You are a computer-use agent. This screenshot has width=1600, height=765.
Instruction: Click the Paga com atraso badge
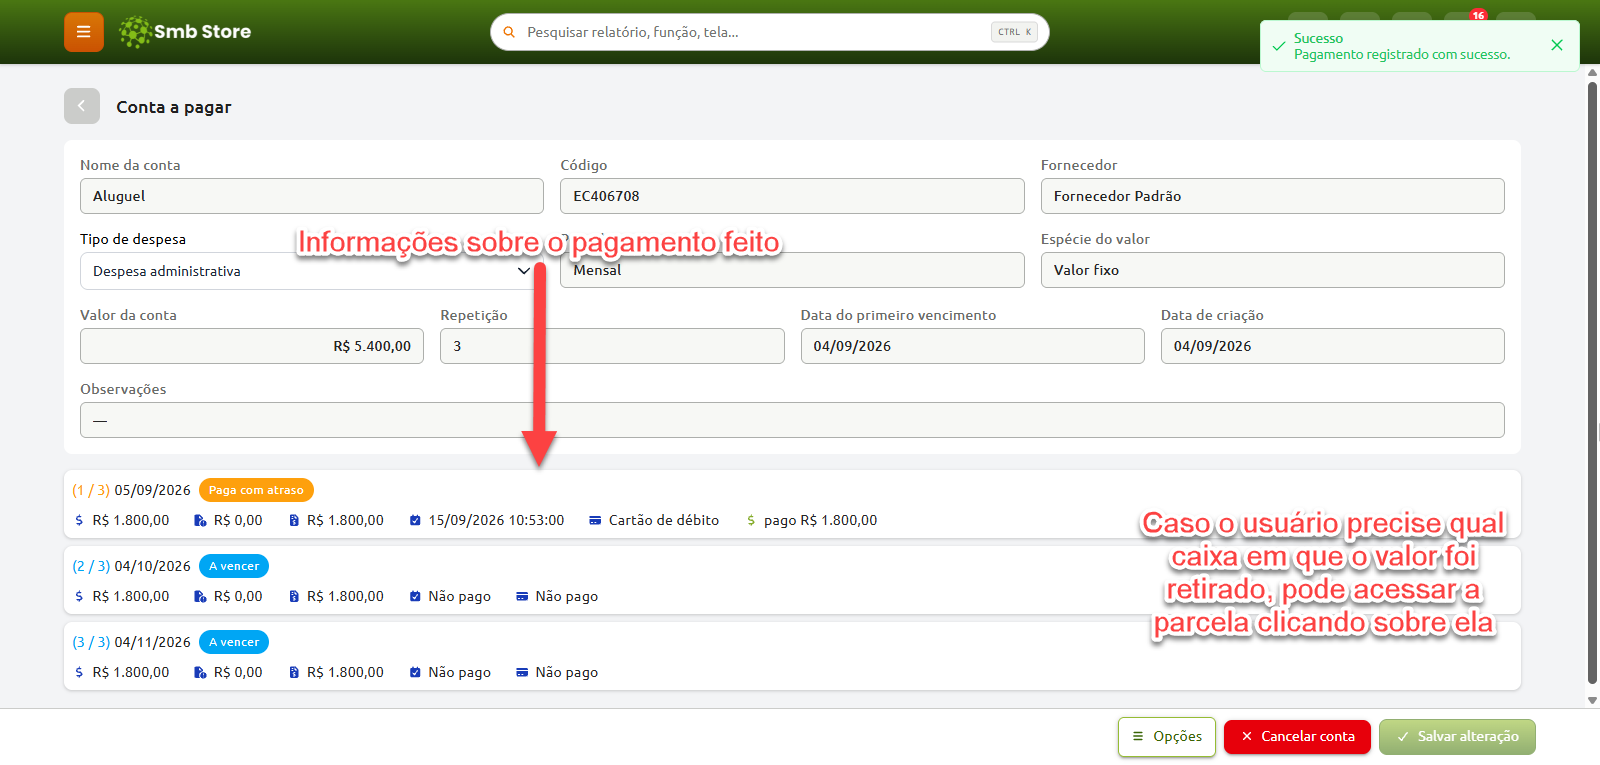(x=257, y=490)
